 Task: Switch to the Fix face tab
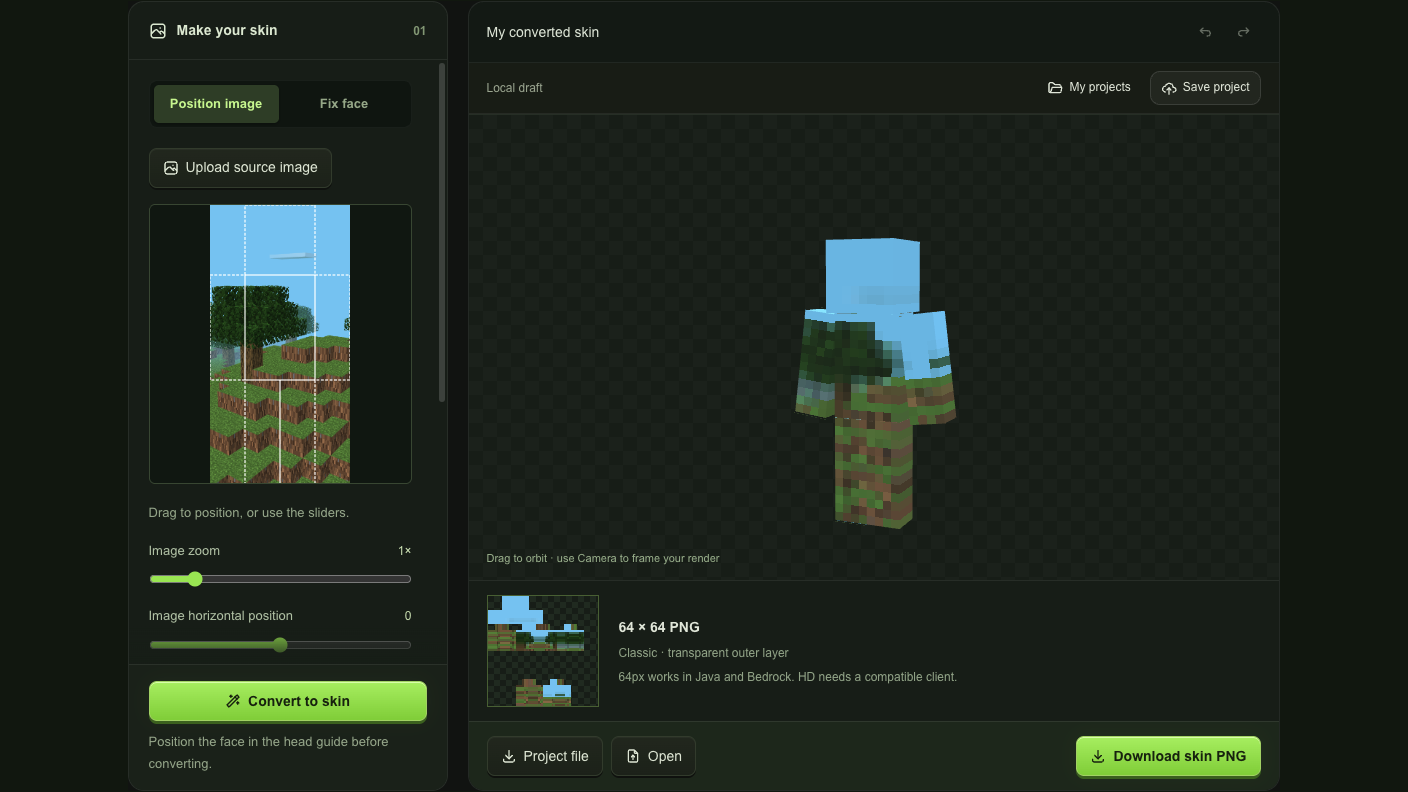344,104
